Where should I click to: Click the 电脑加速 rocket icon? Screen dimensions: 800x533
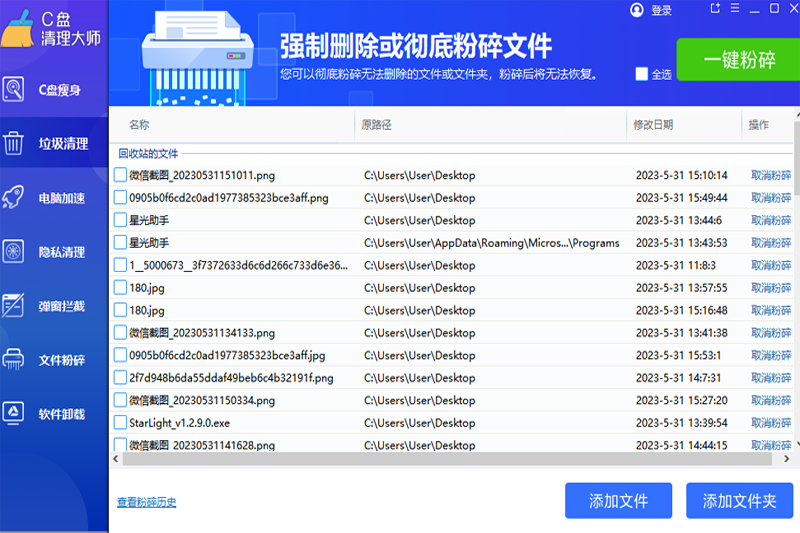(x=14, y=197)
